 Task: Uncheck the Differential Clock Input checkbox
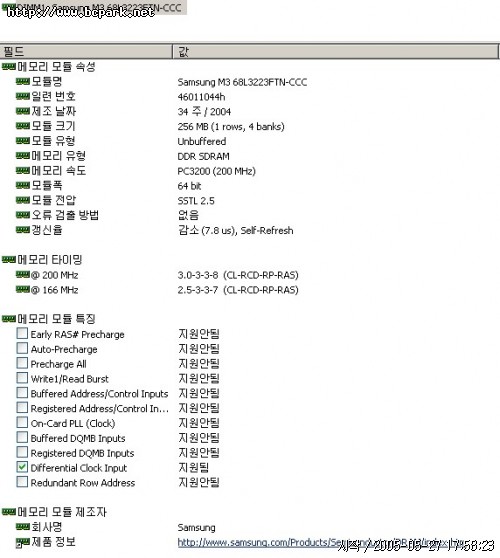click(x=22, y=467)
